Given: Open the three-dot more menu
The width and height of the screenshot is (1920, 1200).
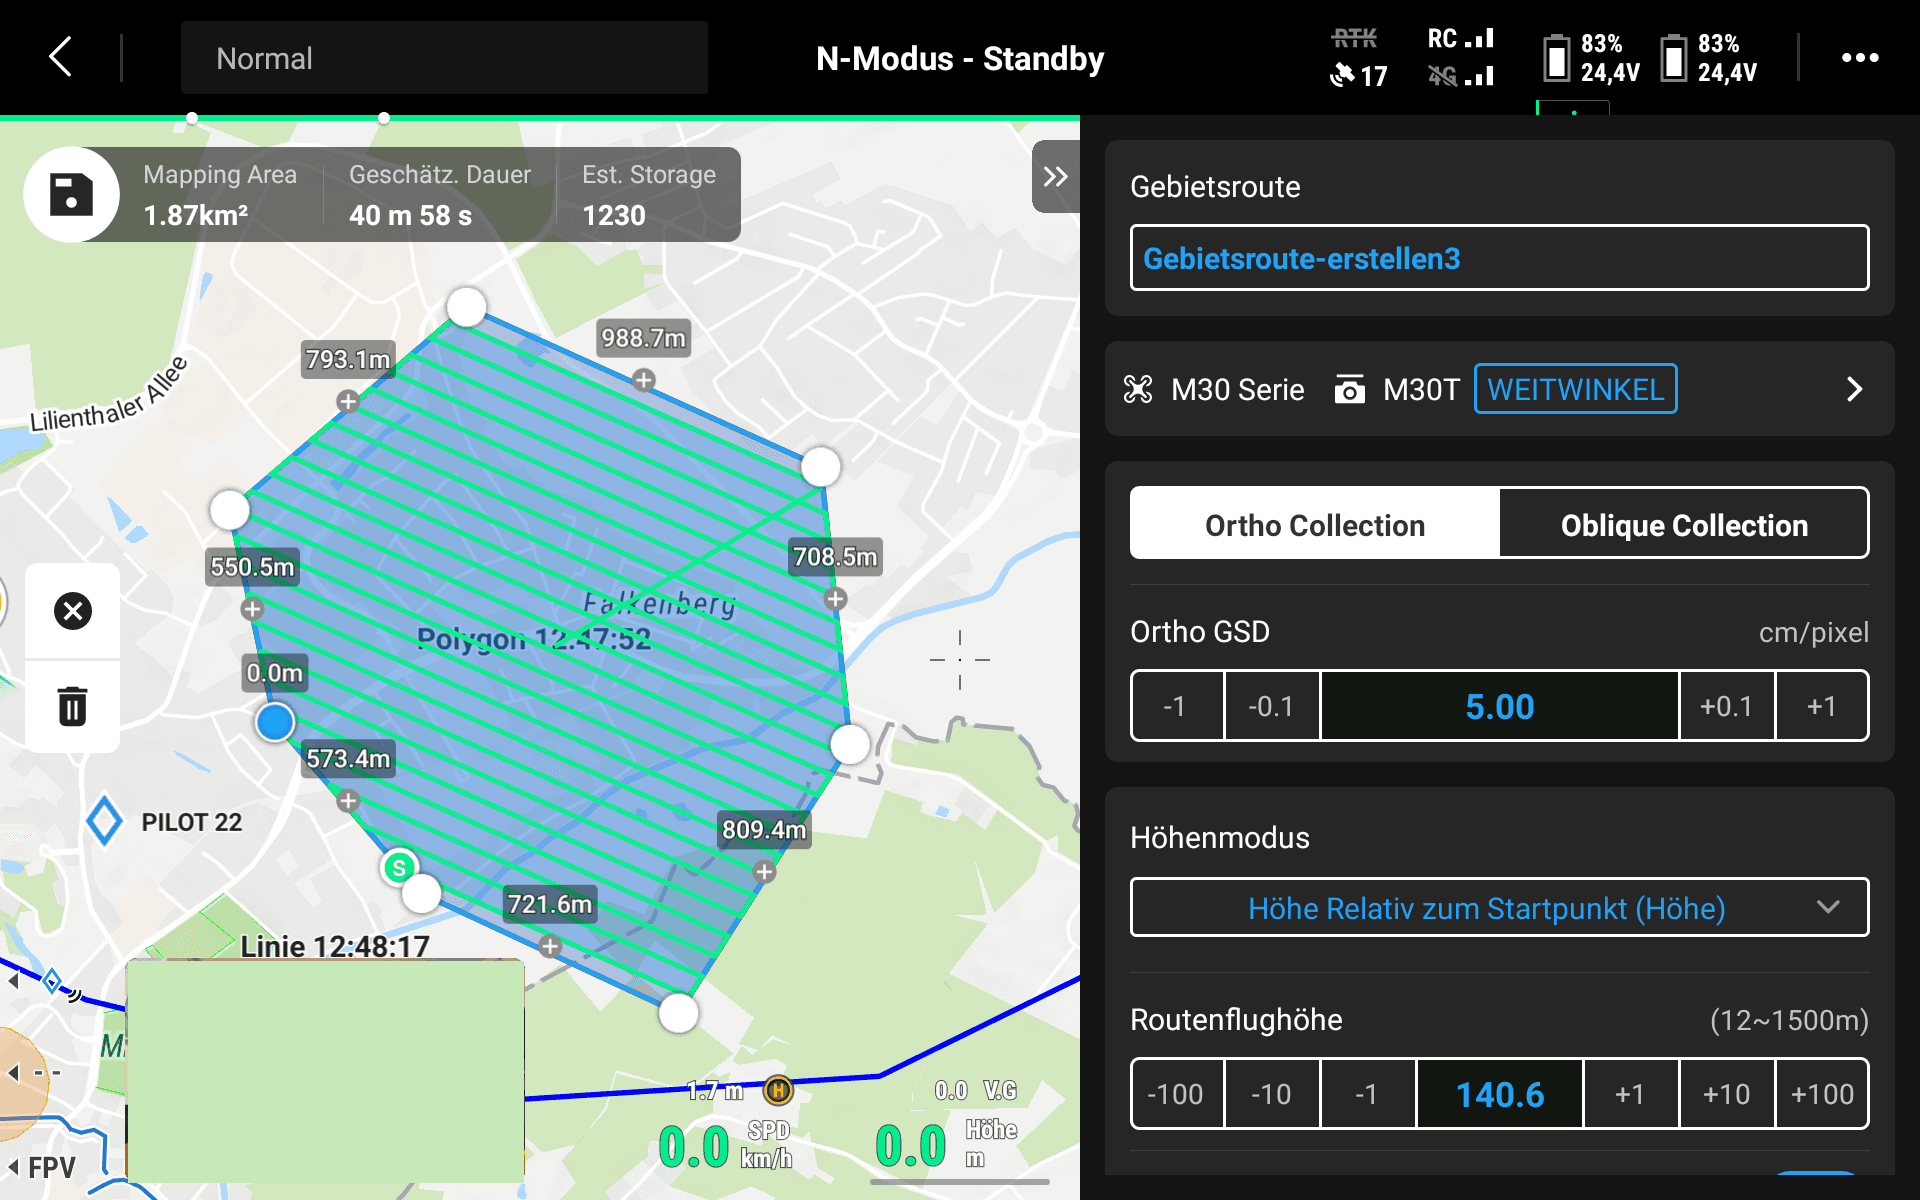Looking at the screenshot, I should (x=1859, y=58).
